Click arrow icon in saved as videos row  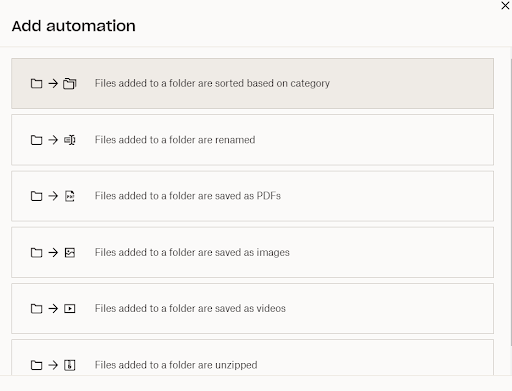(x=53, y=309)
